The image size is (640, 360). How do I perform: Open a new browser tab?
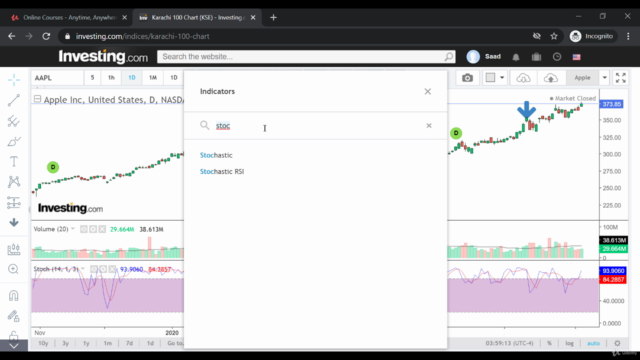(273, 18)
